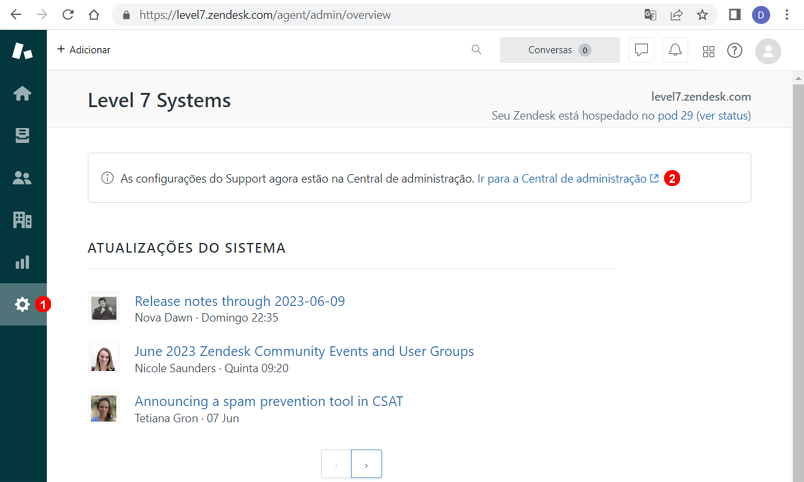
Task: Open the Reporting bar chart icon
Action: tap(22, 263)
